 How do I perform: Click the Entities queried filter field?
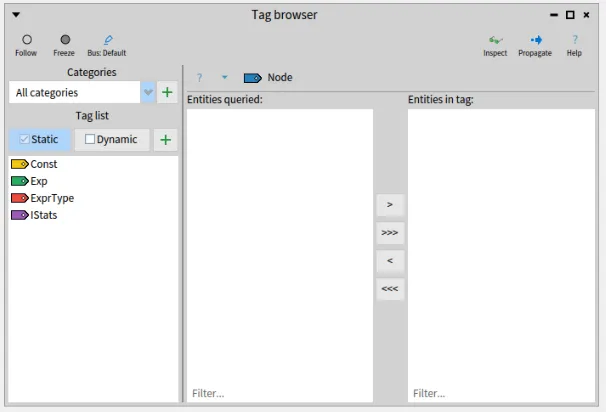click(279, 394)
